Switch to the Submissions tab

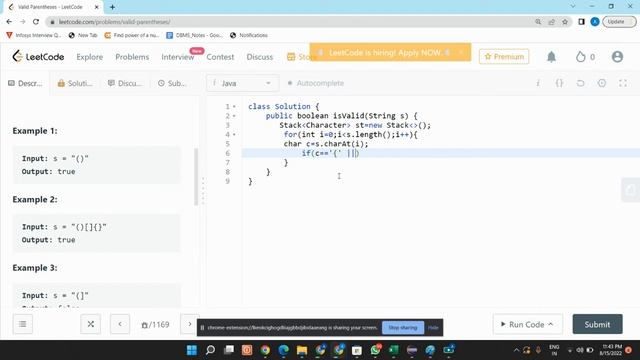pyautogui.click(x=172, y=83)
